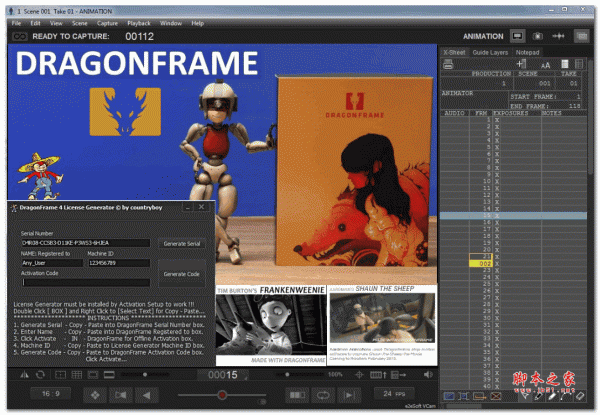This screenshot has height=415, width=600.
Task: Click the grid layout icon in X-Sheet toolbar
Action: [x=579, y=64]
